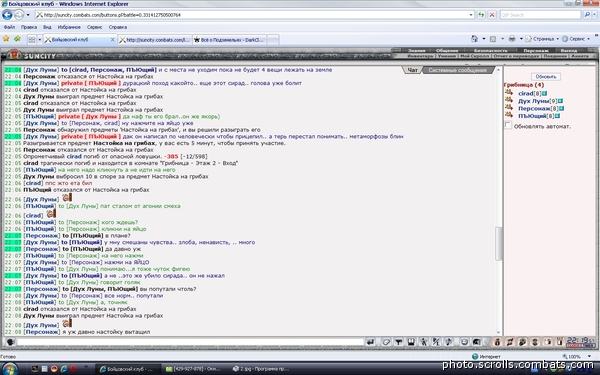Click player name cirad[8] in room list
600x375 pixels.
pyautogui.click(x=529, y=93)
